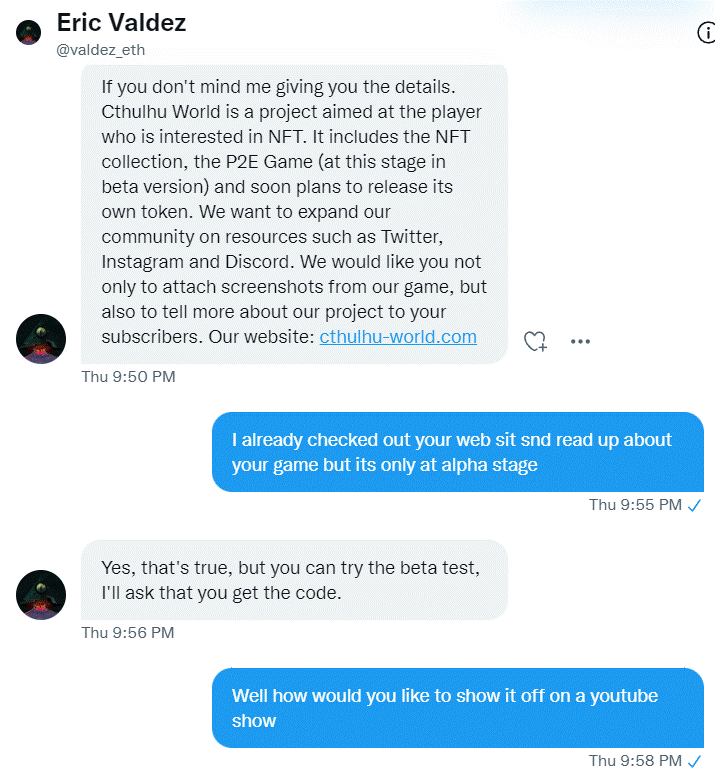Open the cthulhu-world.com link
Viewport: 715px width, 782px height.
[x=398, y=337]
